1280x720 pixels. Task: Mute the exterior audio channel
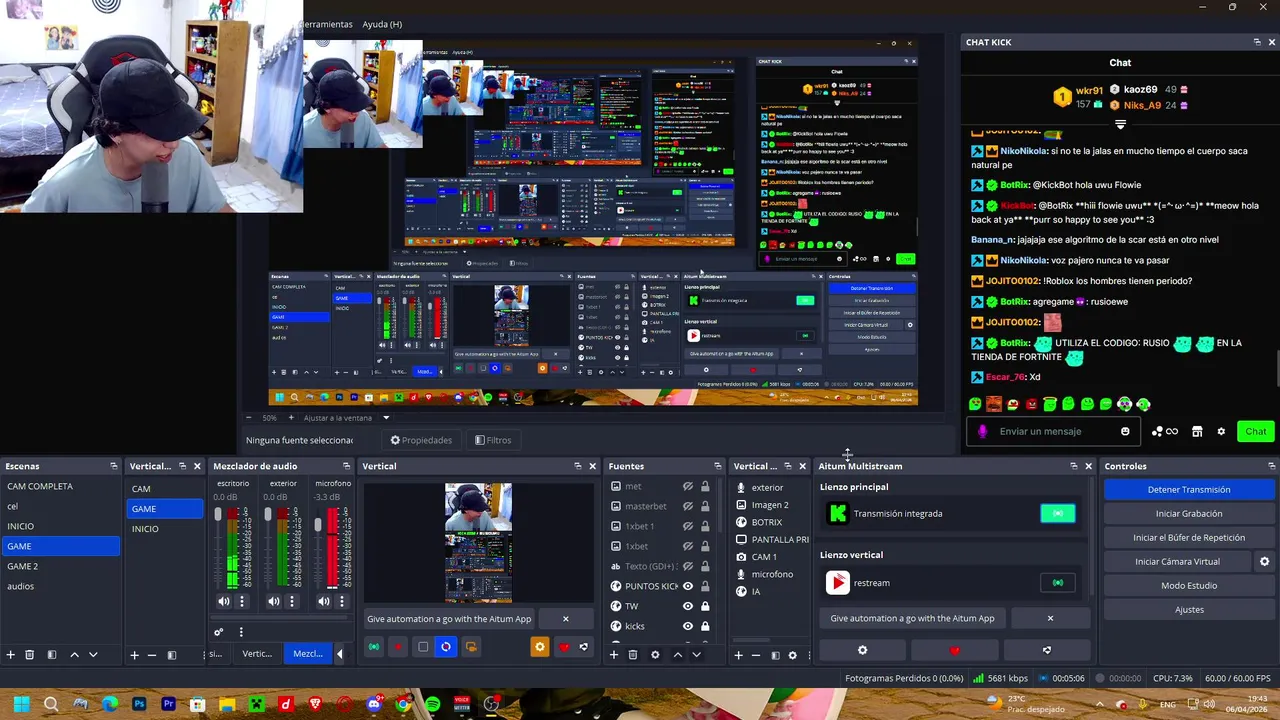[x=274, y=601]
